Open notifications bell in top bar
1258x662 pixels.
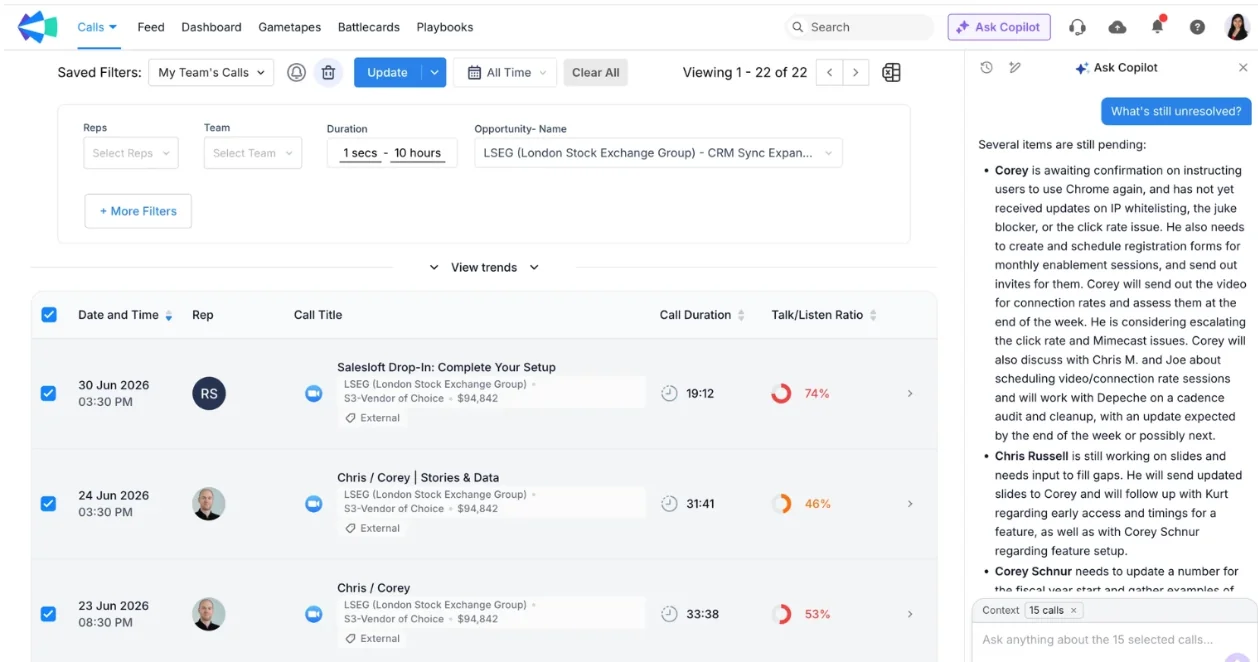click(1157, 26)
